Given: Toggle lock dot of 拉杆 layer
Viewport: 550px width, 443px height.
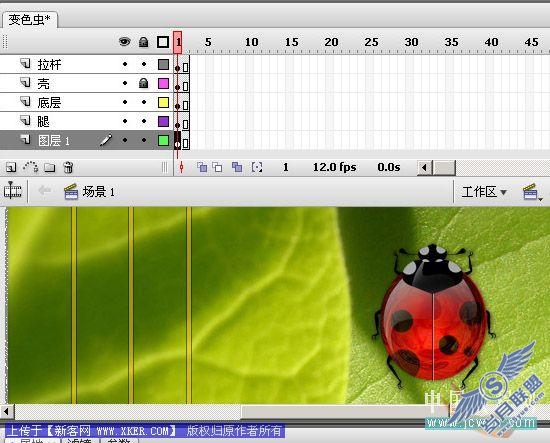Looking at the screenshot, I should coord(144,64).
